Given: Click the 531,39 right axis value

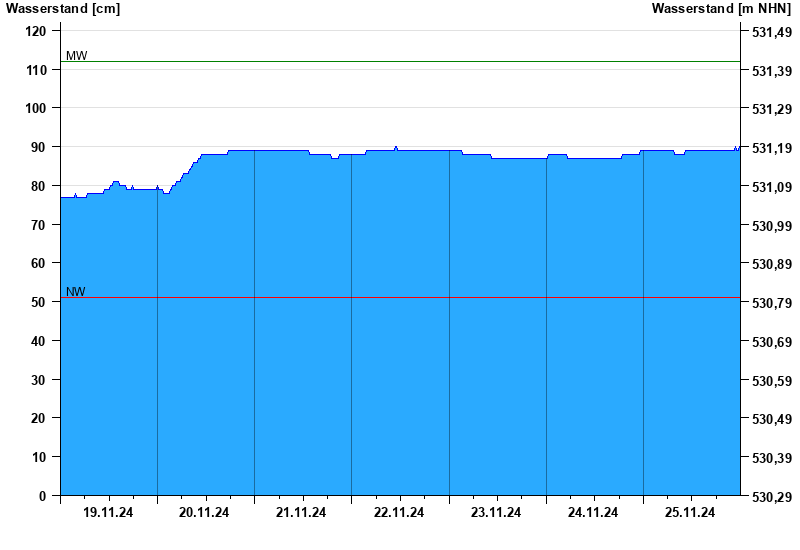Looking at the screenshot, I should pos(772,71).
